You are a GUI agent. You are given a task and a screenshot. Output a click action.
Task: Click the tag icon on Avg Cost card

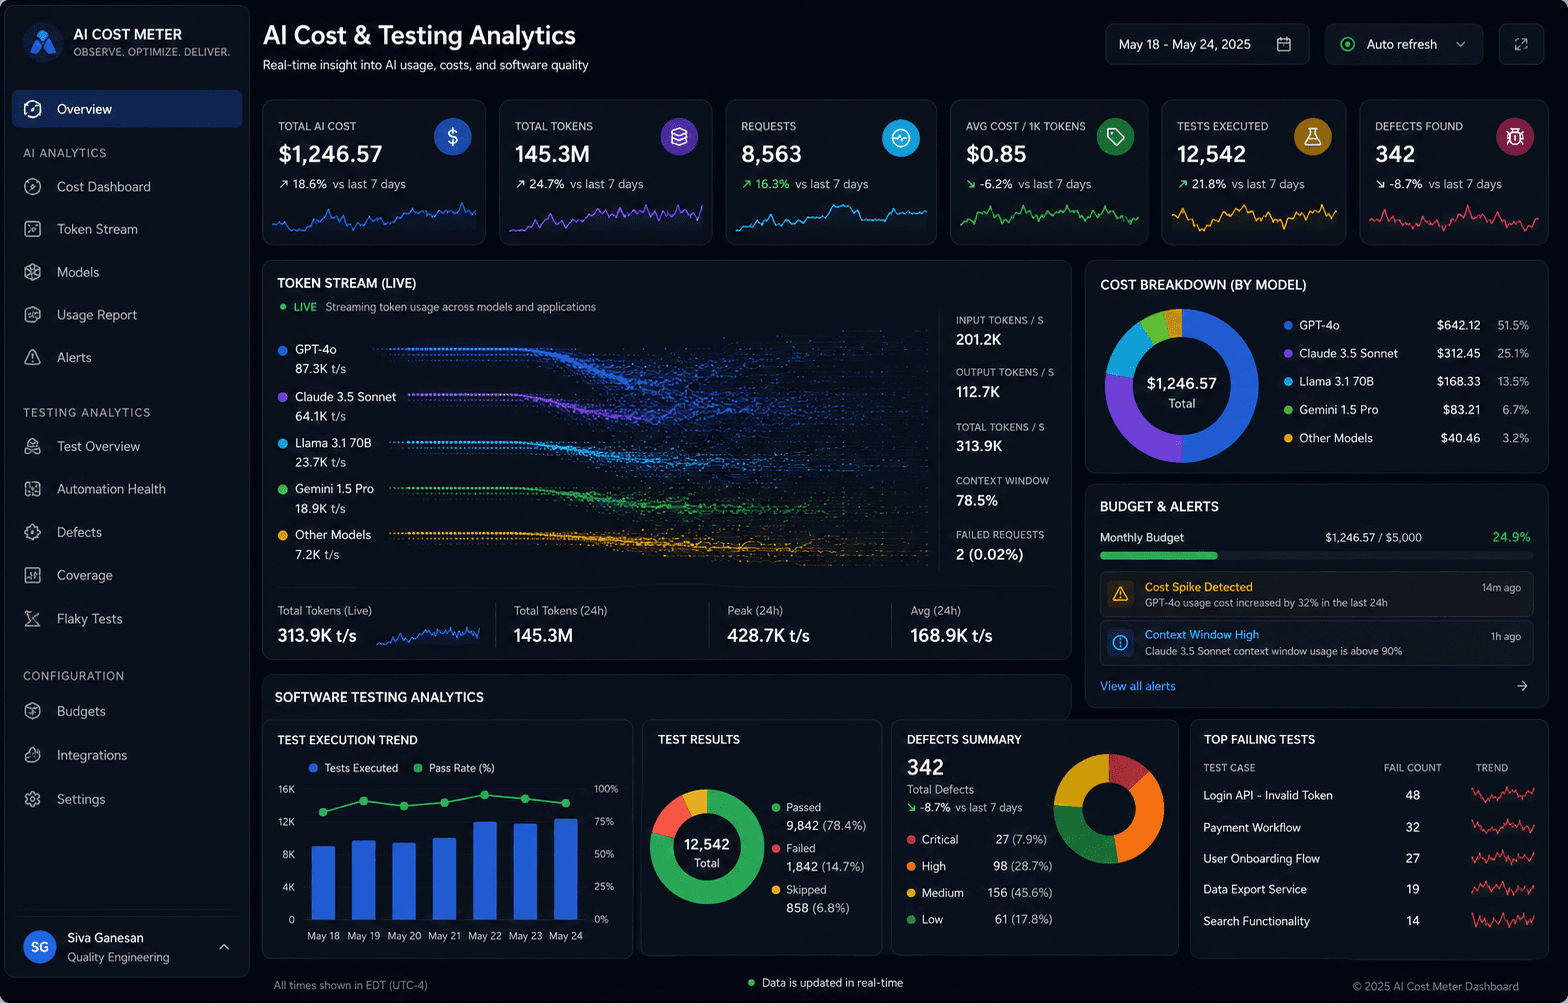1116,137
